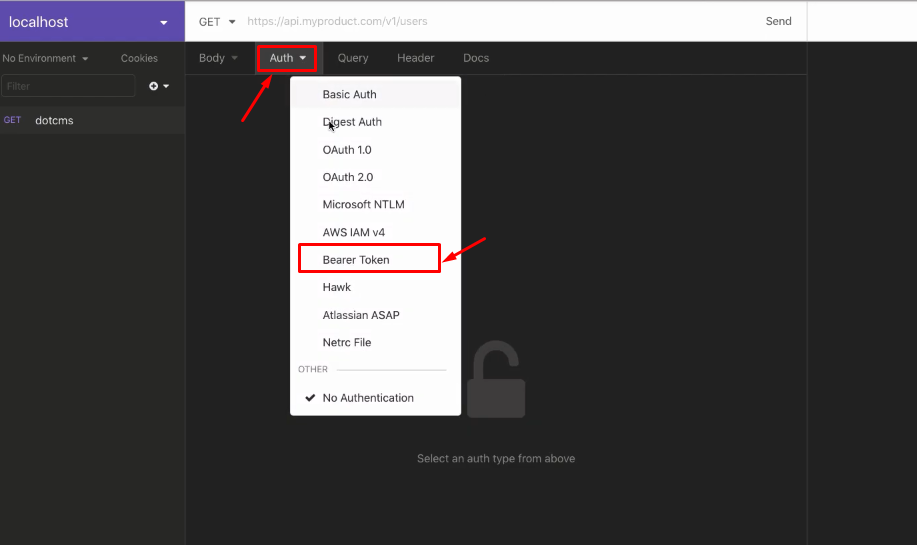Open the localhost workspace dropdown
This screenshot has width=917, height=545.
91,21
